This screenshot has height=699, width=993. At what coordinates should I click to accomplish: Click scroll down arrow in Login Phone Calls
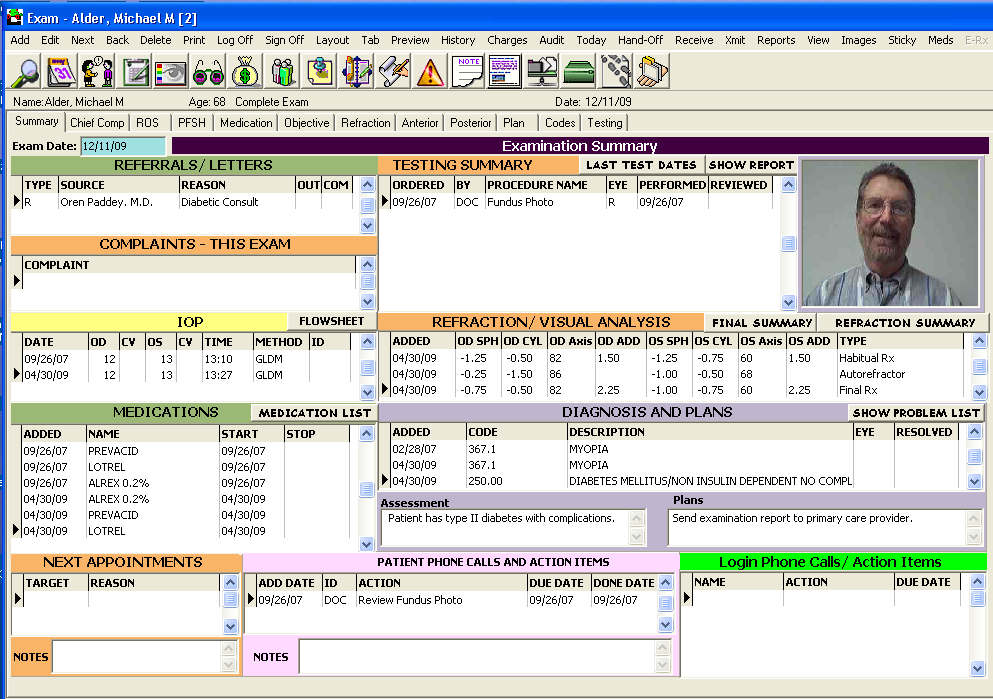pyautogui.click(x=977, y=668)
